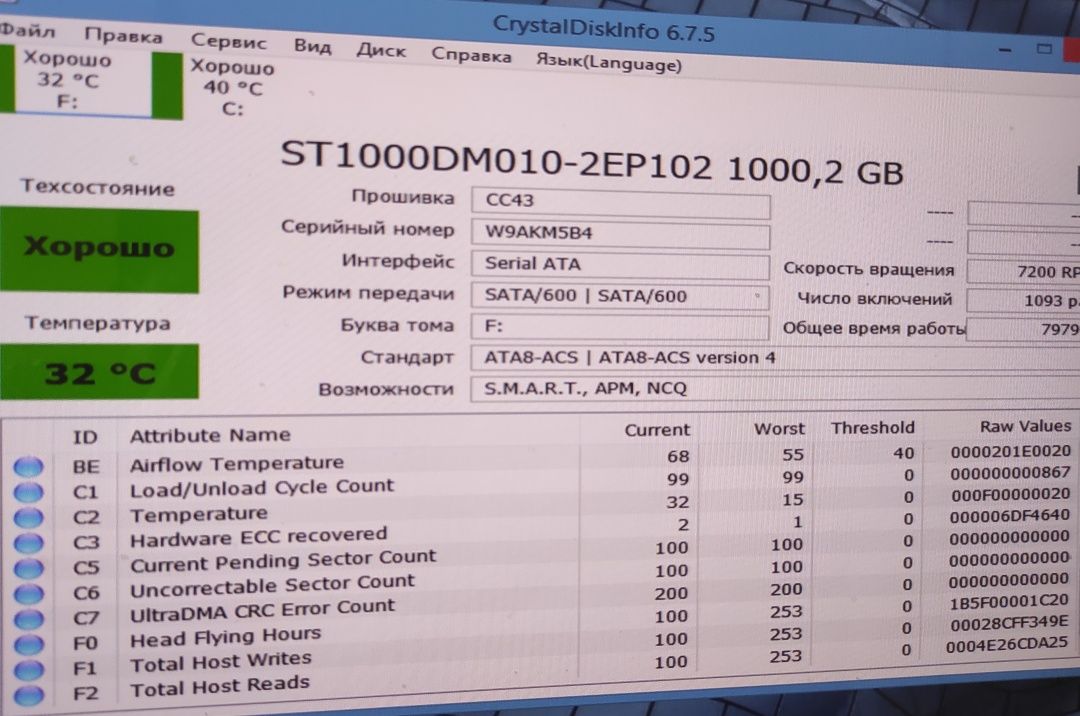This screenshot has width=1080, height=716.
Task: Click the Прошивка field showing CC43
Action: (x=621, y=202)
